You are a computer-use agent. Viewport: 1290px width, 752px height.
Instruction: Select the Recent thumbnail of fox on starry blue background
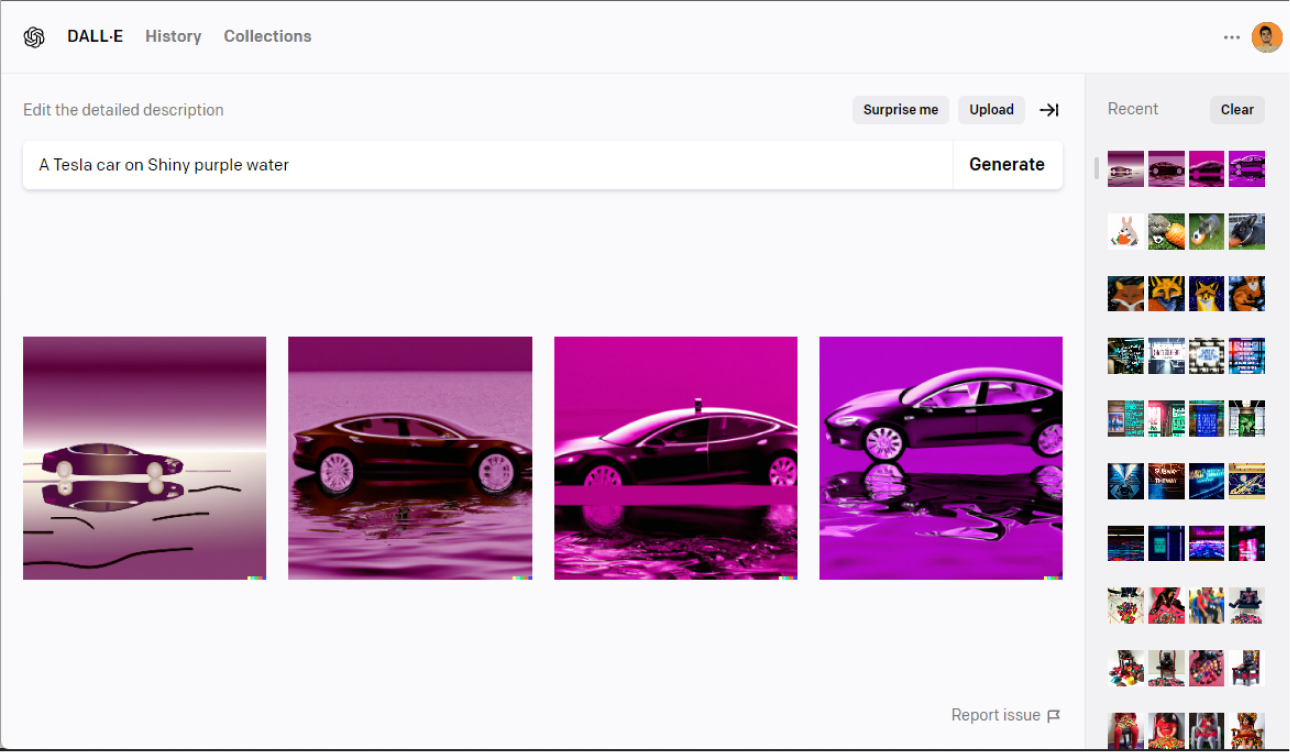point(1207,294)
